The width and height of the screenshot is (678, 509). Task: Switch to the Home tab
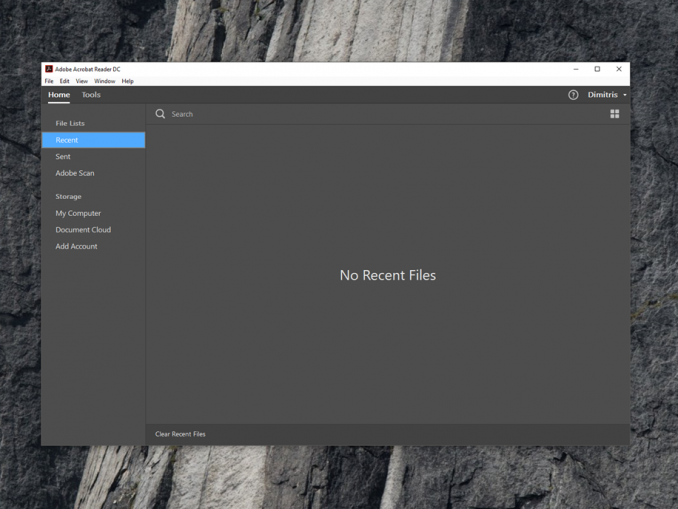point(59,95)
